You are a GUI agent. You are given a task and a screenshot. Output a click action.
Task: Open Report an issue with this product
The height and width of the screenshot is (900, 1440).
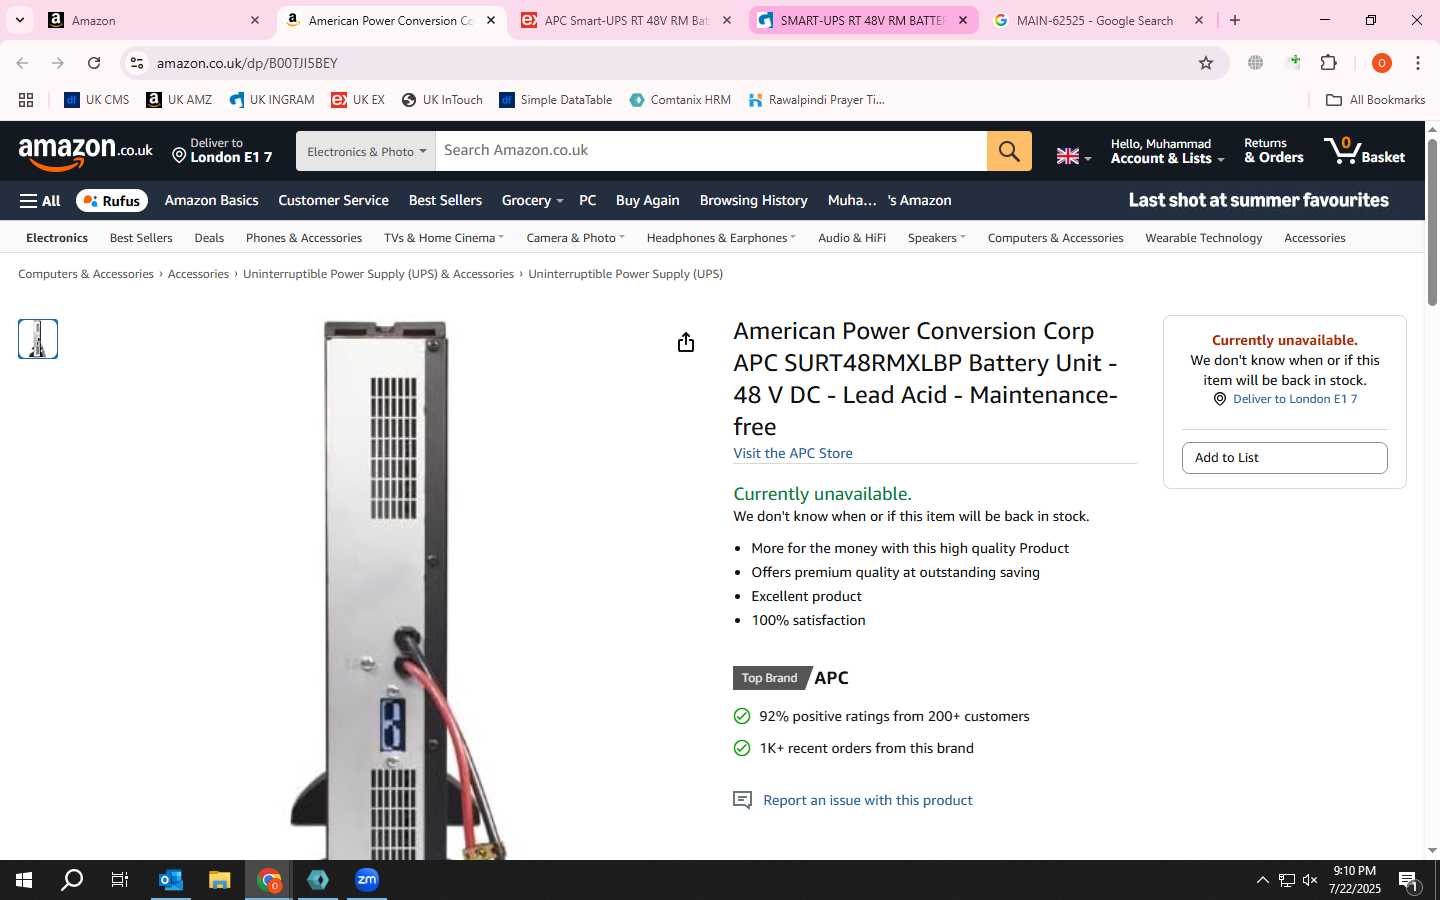click(867, 800)
